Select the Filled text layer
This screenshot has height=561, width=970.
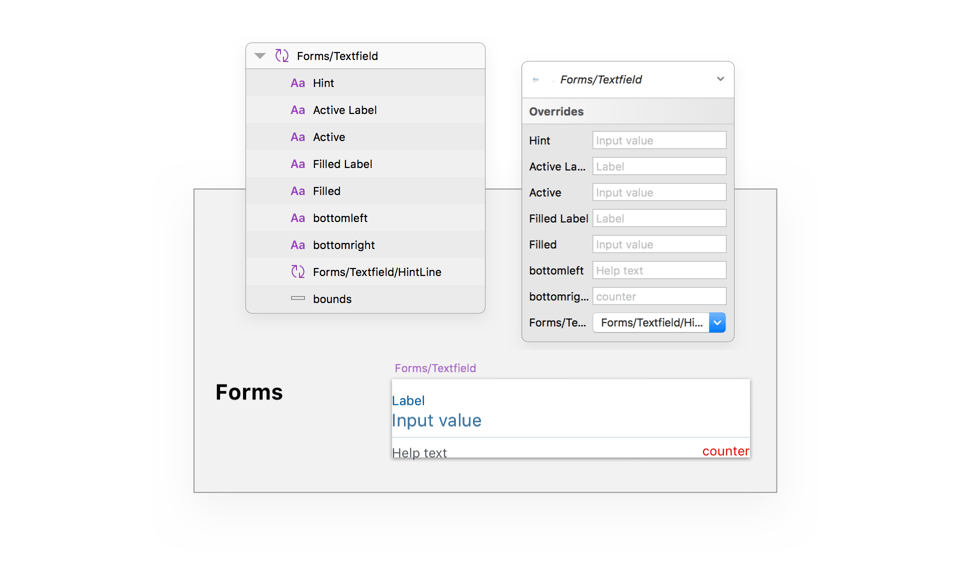(365, 191)
